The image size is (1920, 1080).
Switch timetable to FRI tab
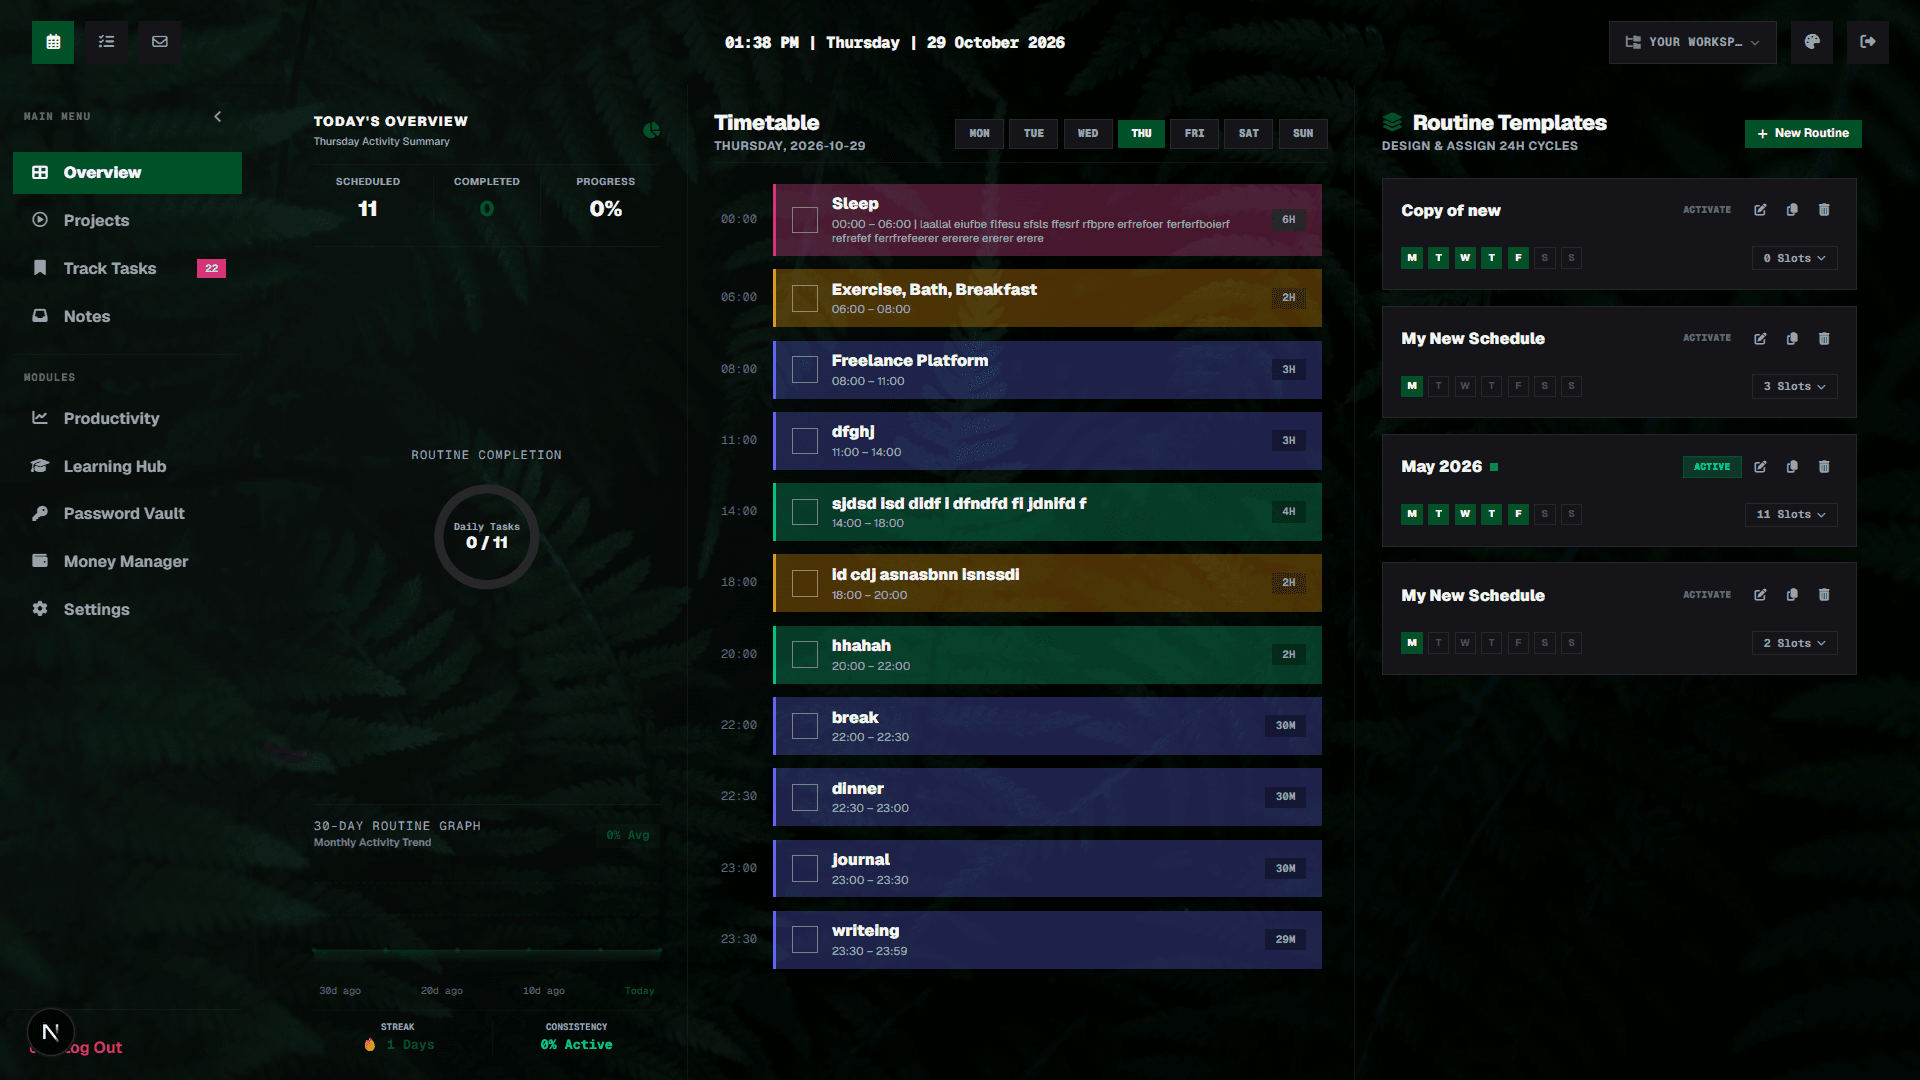[1194, 134]
